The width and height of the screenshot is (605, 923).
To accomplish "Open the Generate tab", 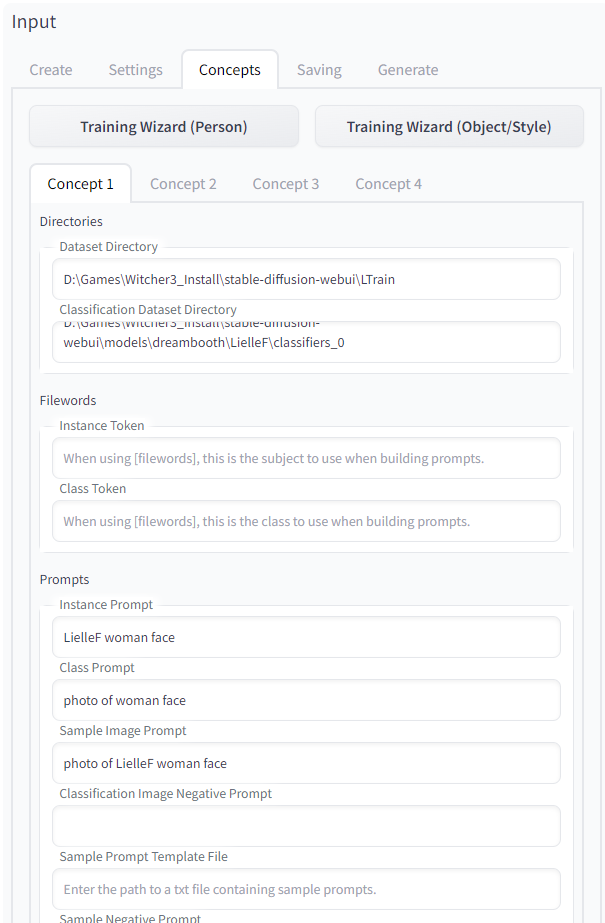I will point(408,70).
